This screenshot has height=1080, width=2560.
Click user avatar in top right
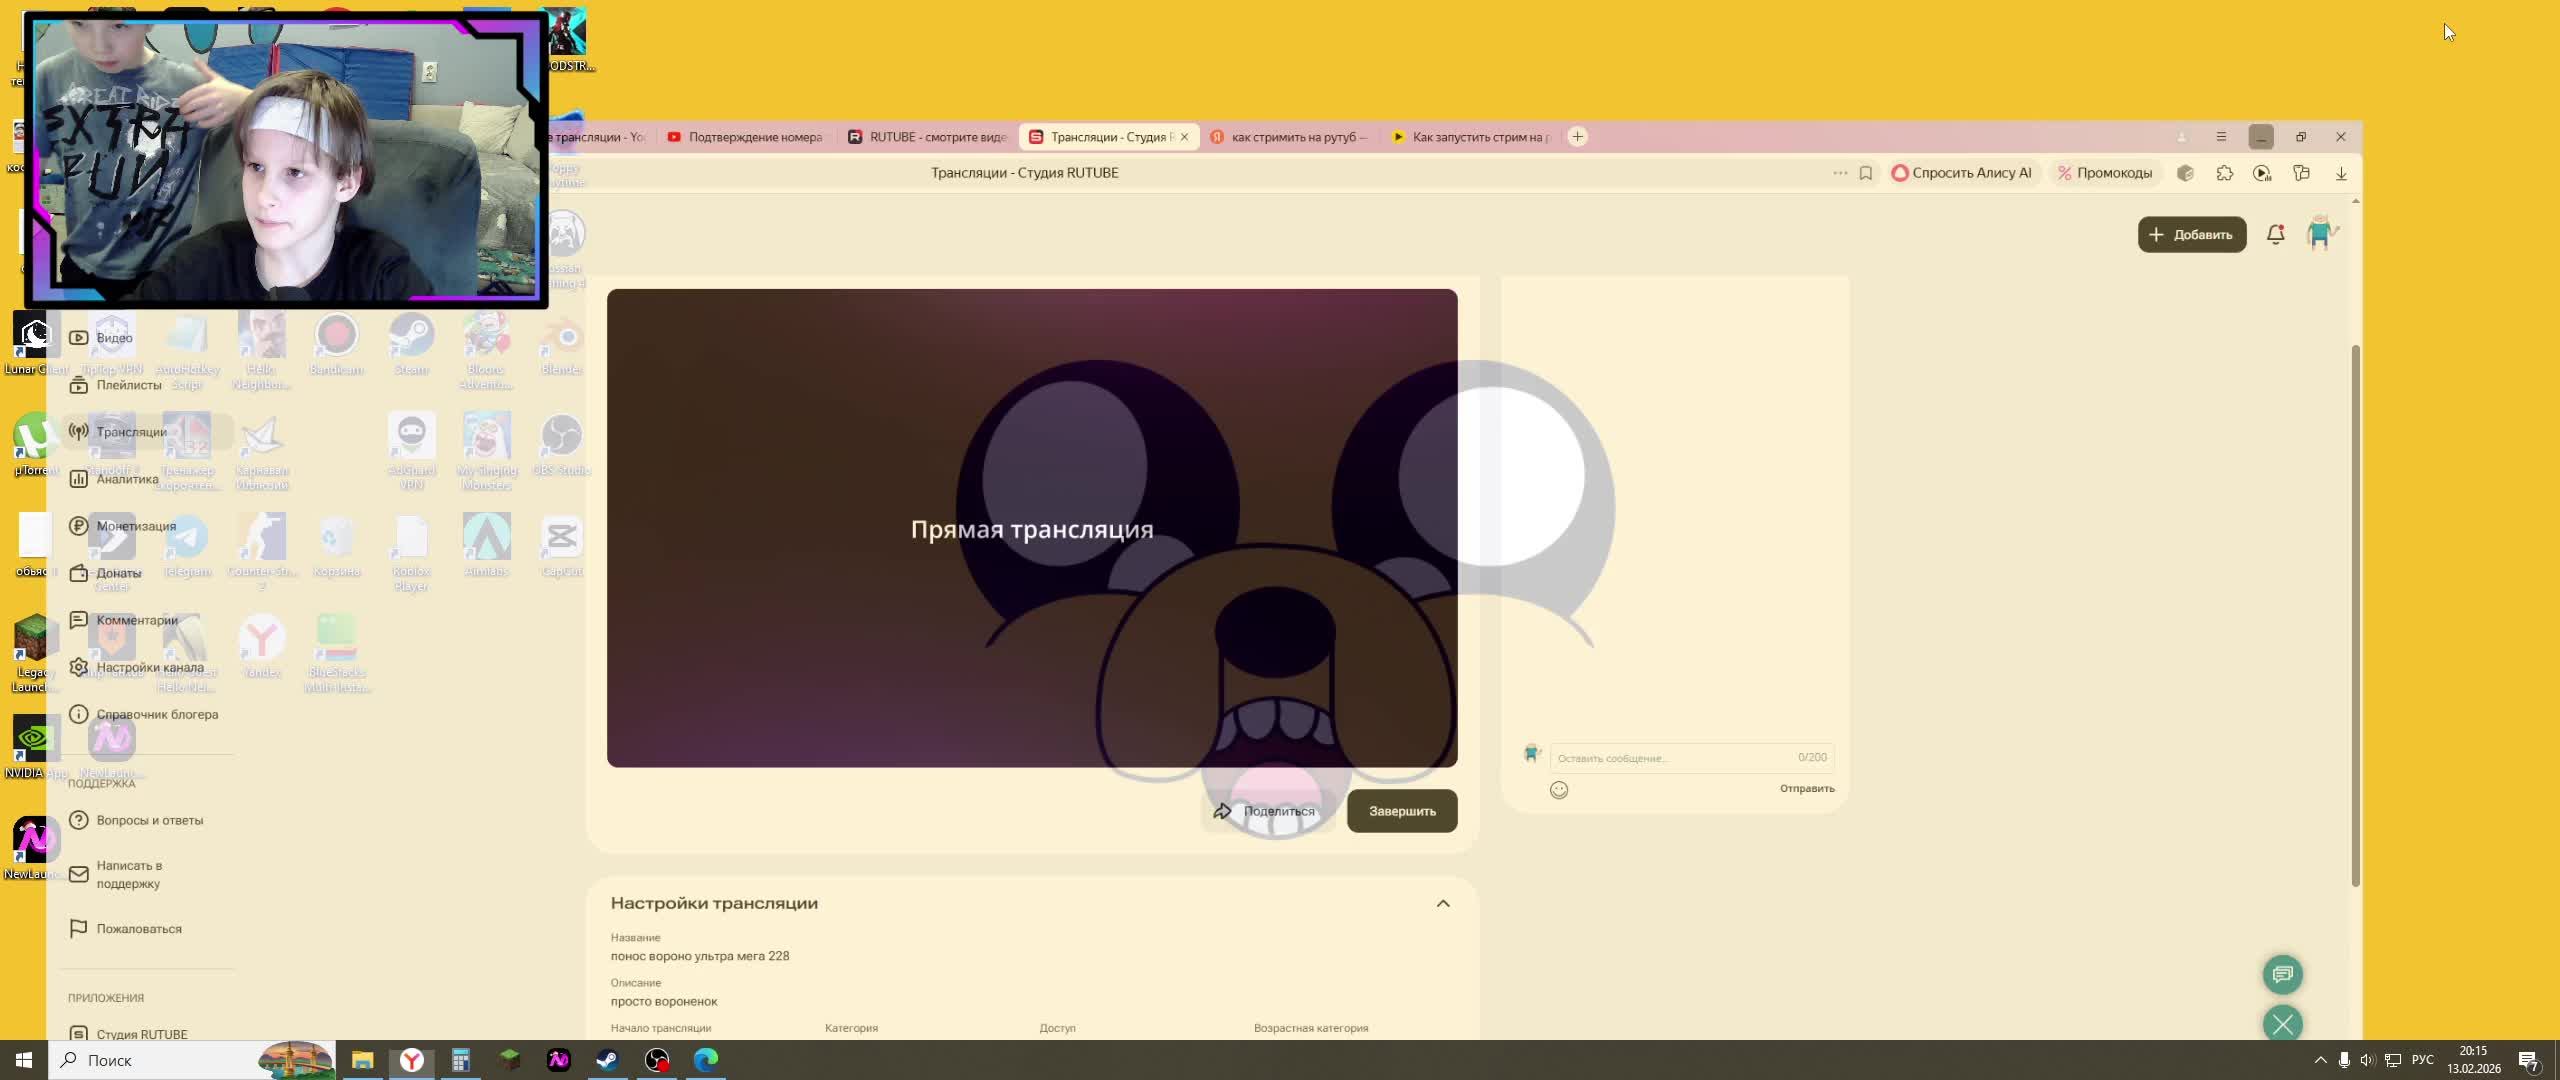tap(2321, 234)
